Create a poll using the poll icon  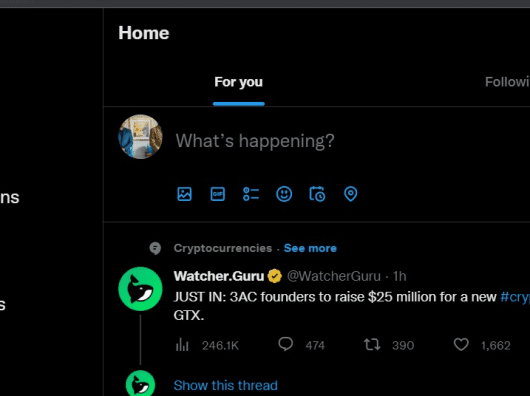click(x=251, y=194)
